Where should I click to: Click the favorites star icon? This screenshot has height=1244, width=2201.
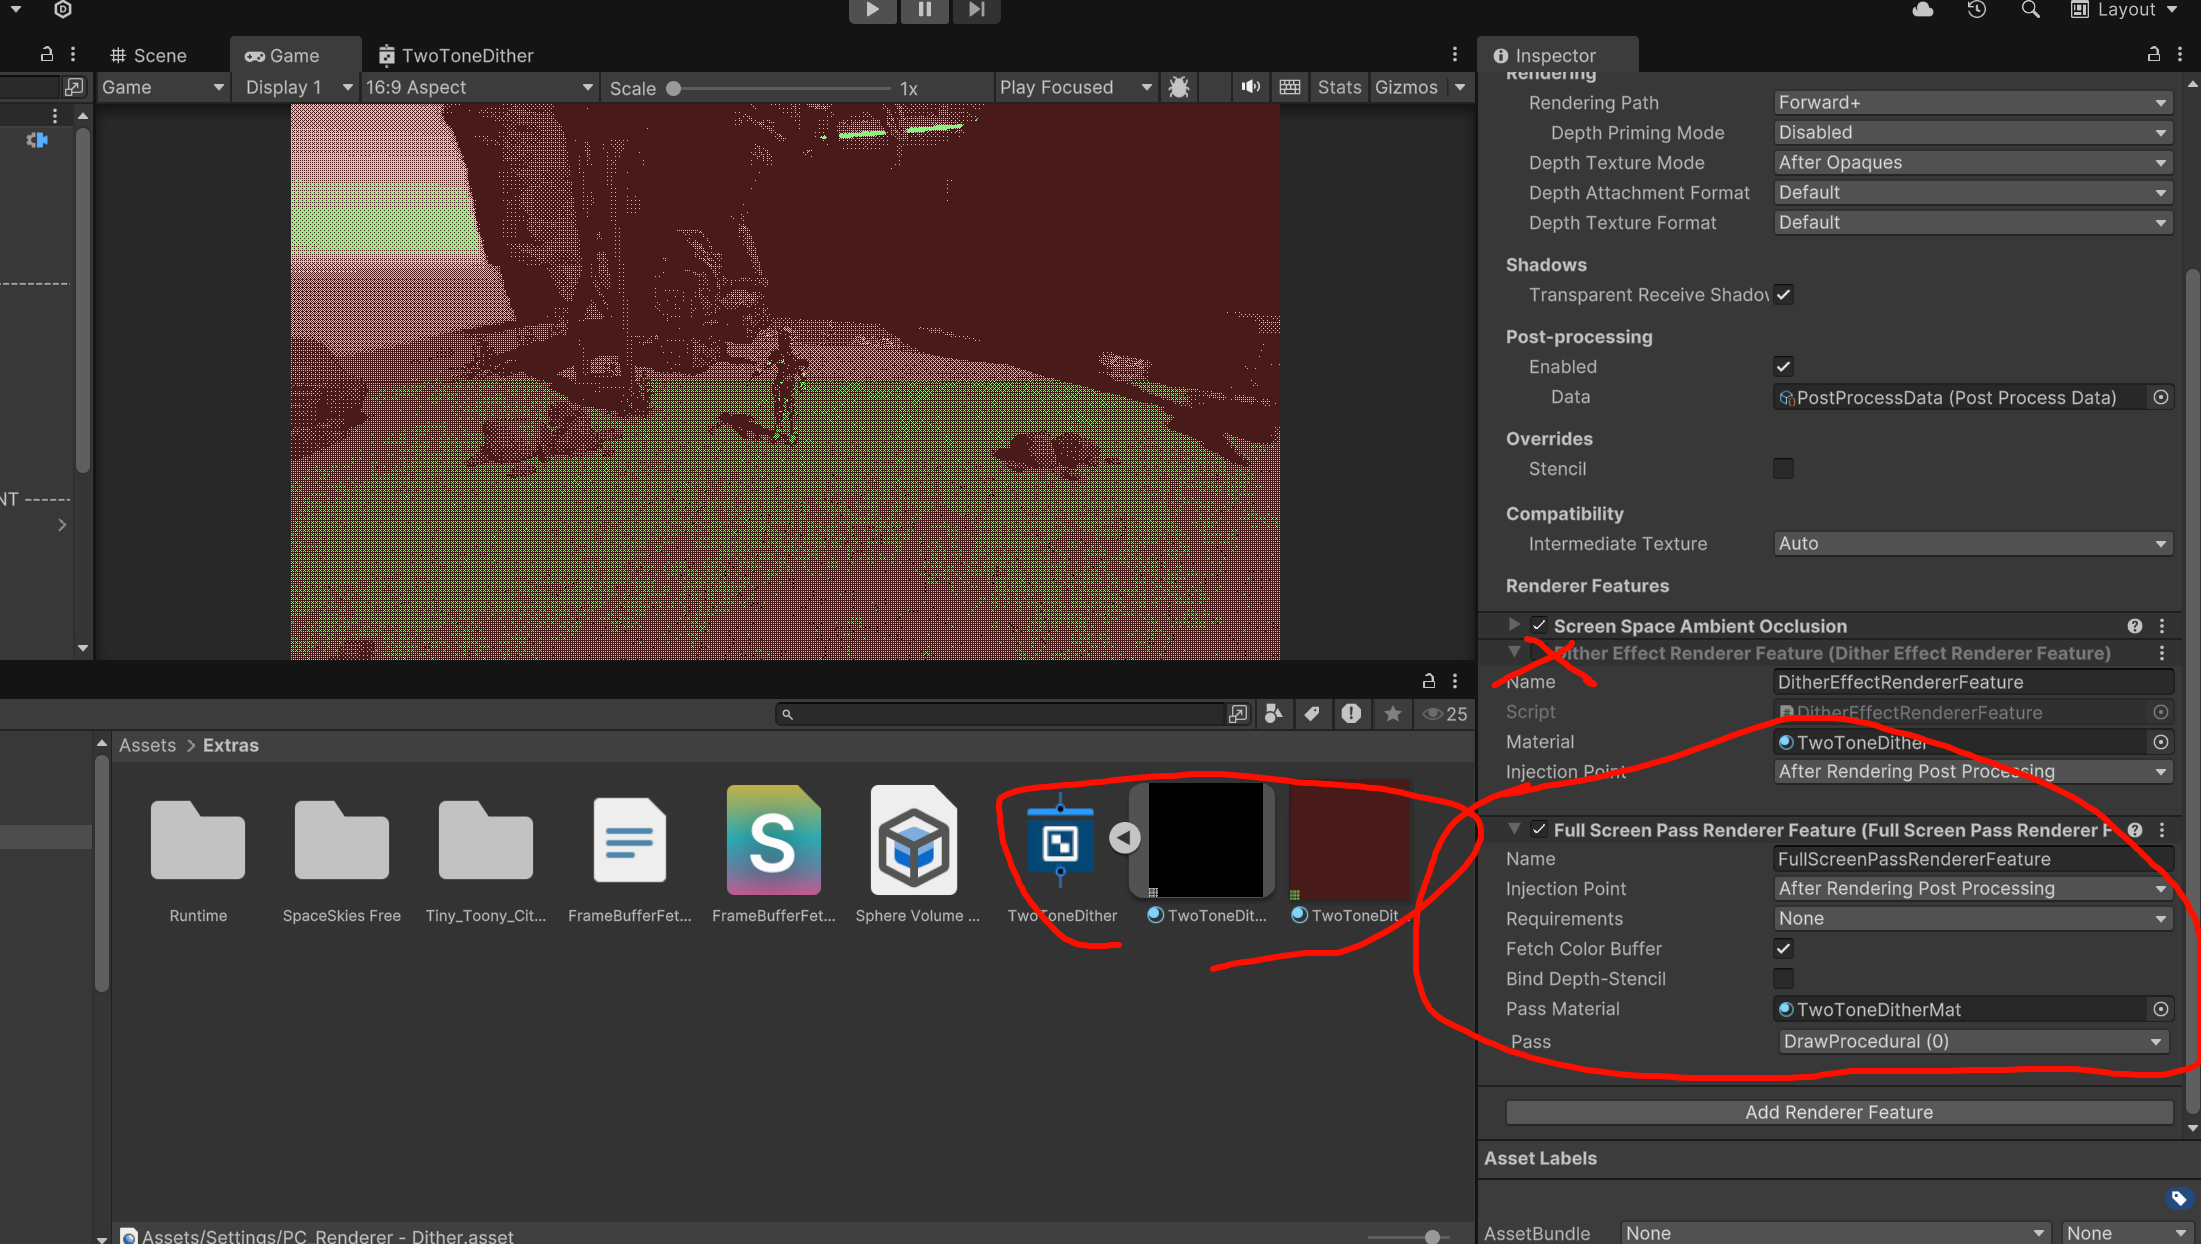pos(1392,714)
